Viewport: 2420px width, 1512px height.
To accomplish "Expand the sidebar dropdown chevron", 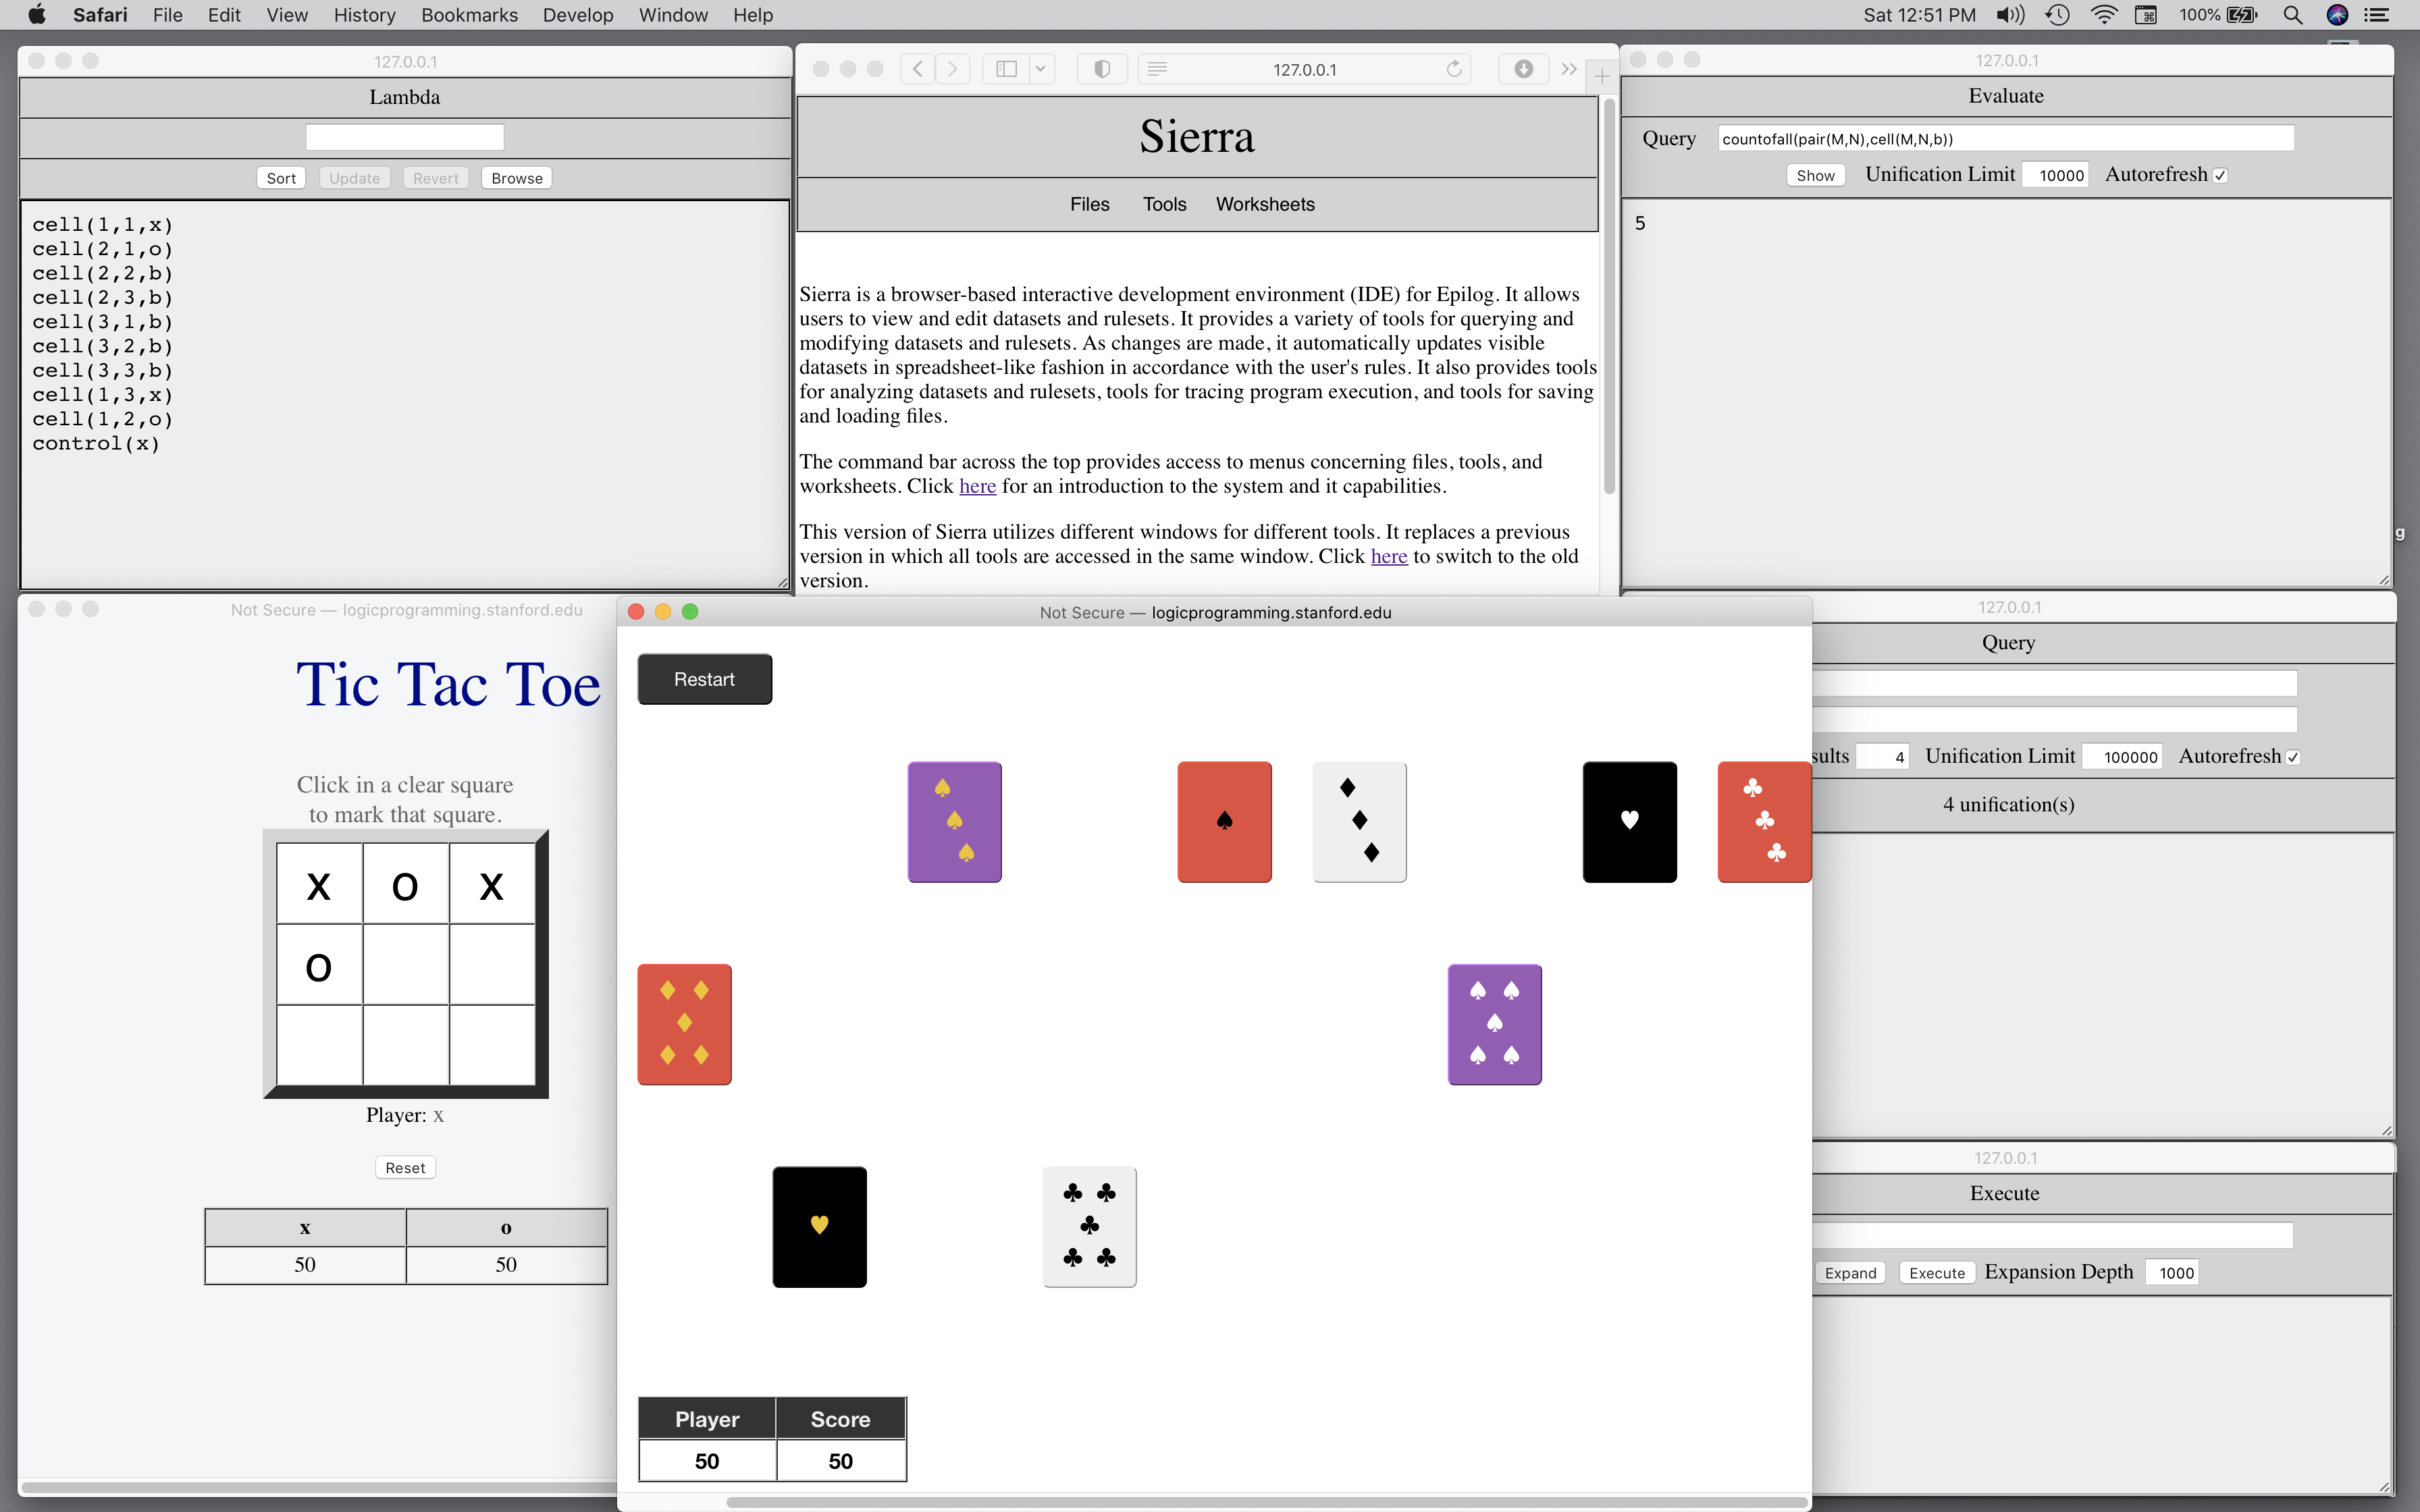I will (1040, 69).
